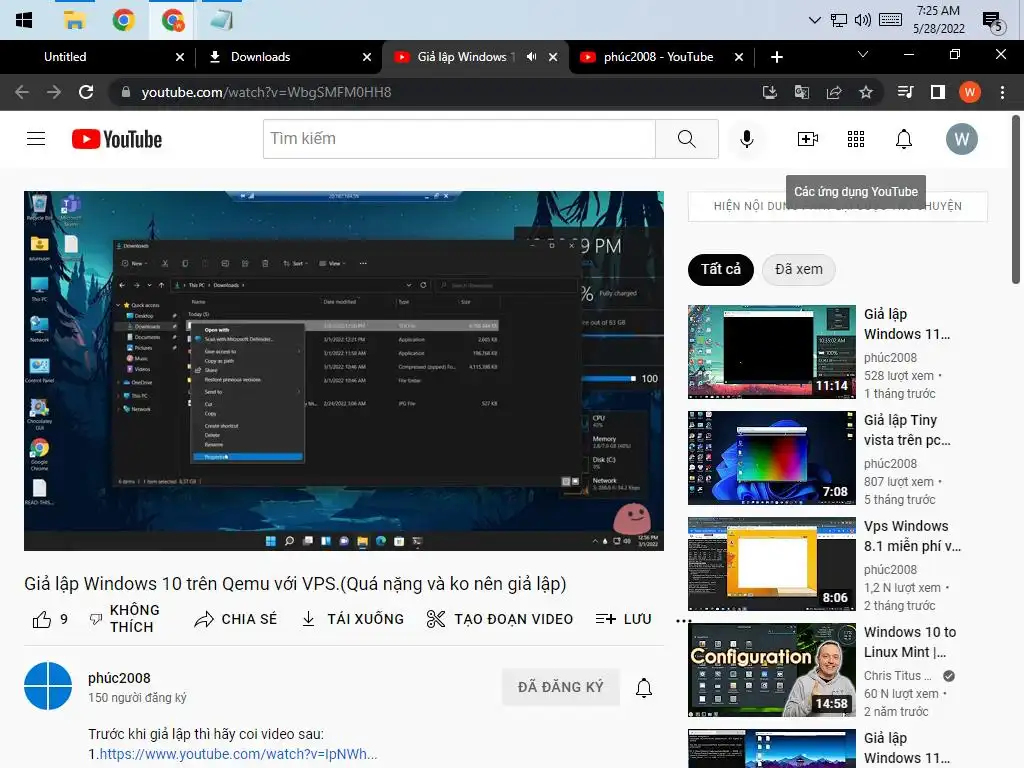
Task: Open the notepad-like app on taskbar
Action: (x=222, y=20)
